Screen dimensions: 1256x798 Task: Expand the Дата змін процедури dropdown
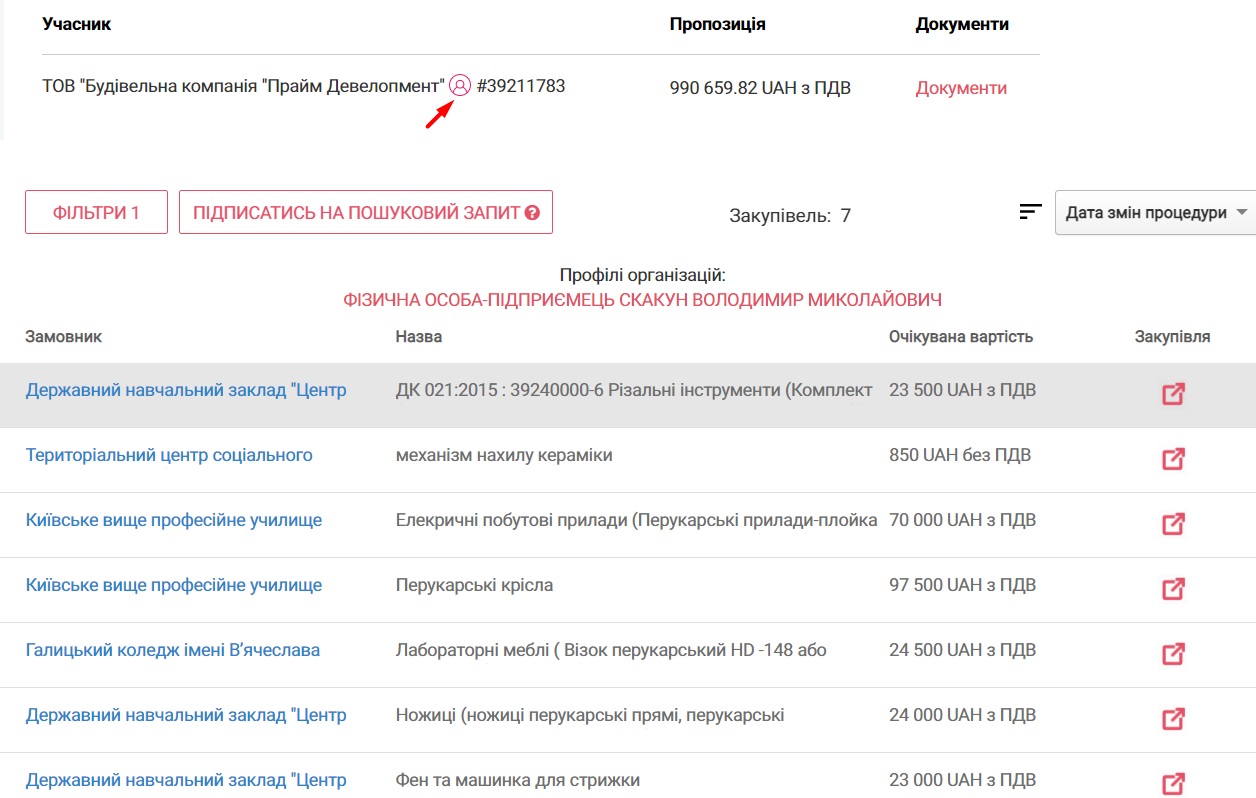coord(1155,213)
